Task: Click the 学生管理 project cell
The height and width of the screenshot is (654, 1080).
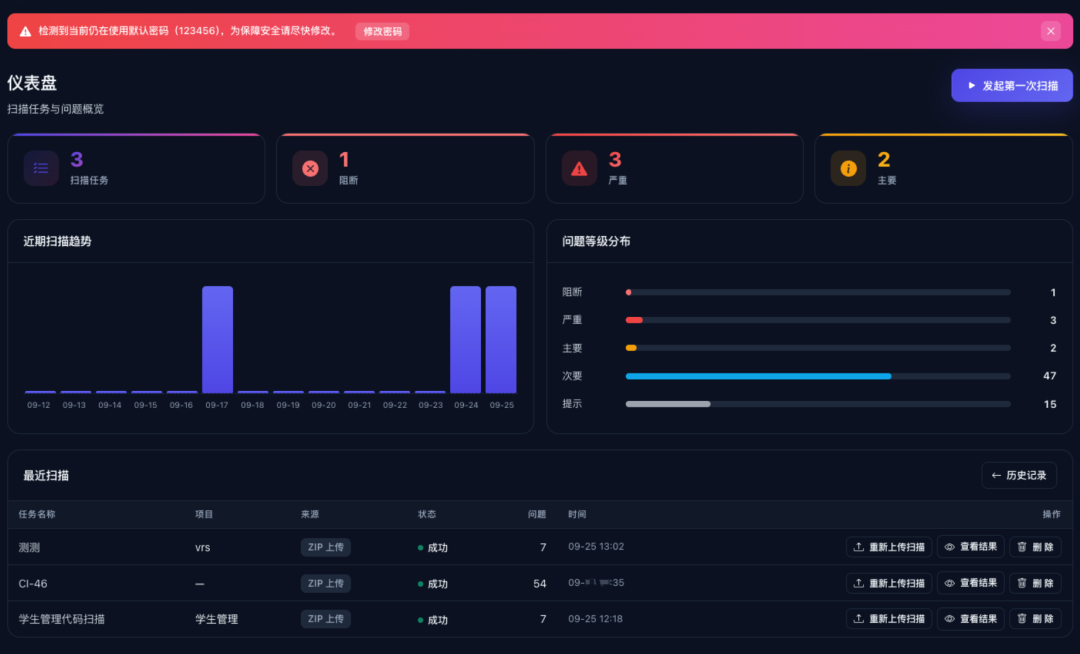Action: tap(216, 619)
